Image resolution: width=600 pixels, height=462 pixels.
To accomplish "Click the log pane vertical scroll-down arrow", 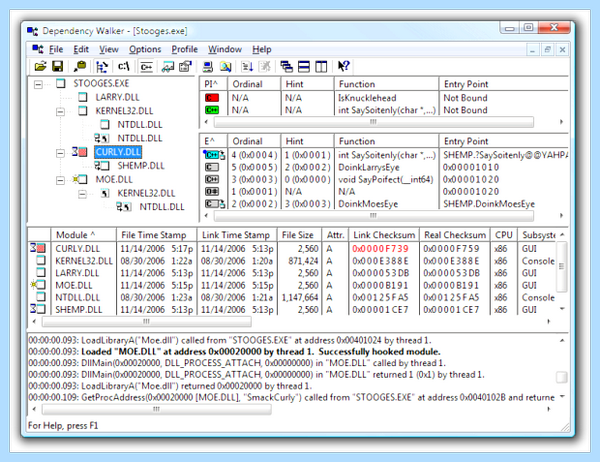I will pyautogui.click(x=562, y=397).
